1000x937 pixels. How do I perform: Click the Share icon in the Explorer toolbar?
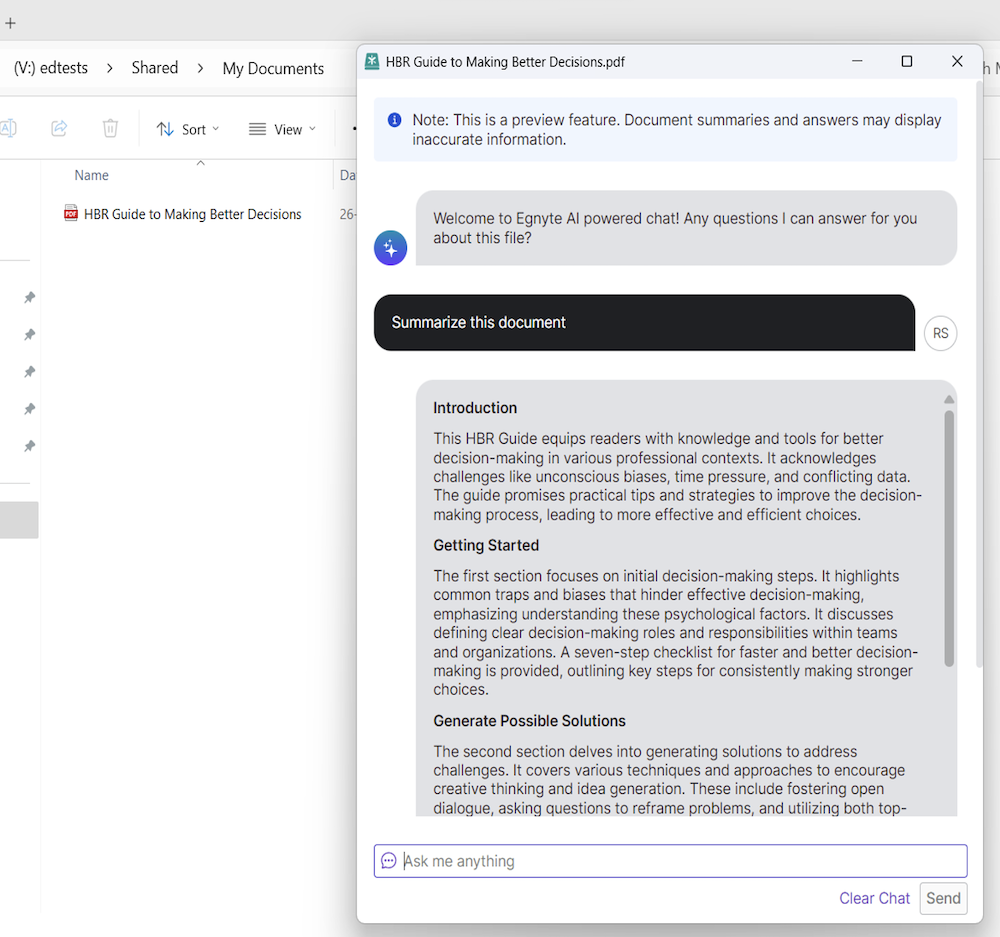point(59,128)
